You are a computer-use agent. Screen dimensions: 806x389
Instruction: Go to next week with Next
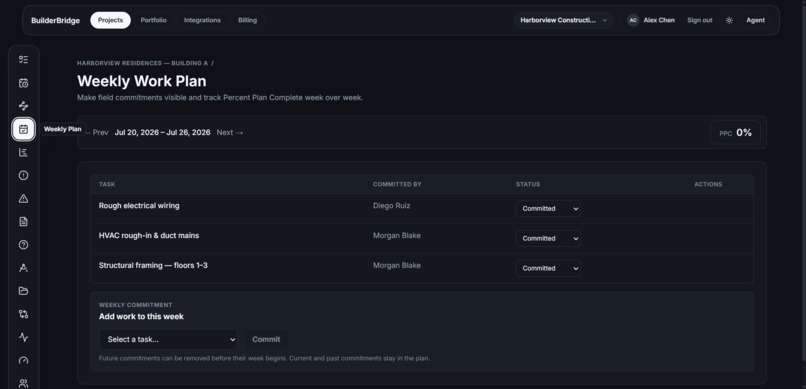[230, 133]
